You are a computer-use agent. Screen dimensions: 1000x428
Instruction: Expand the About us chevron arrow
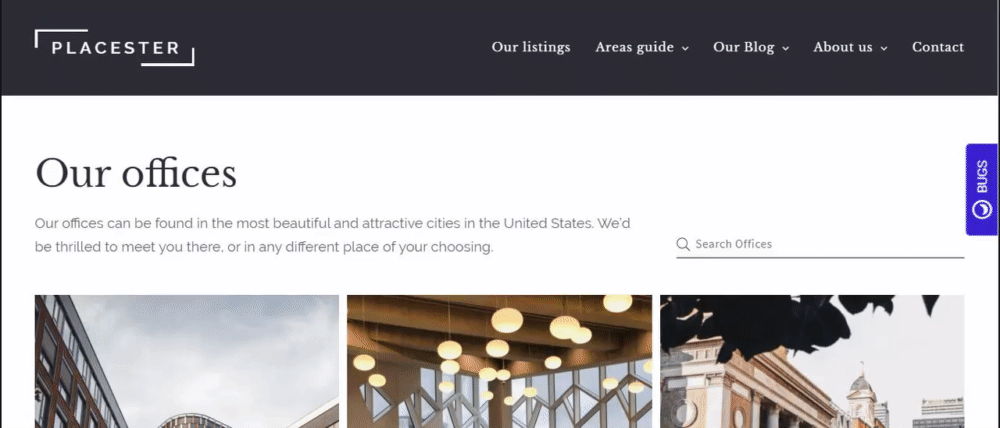point(884,48)
